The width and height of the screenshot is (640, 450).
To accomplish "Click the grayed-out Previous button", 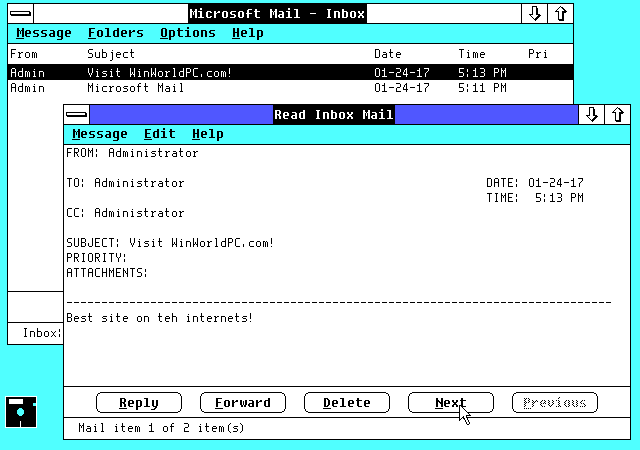I will [x=555, y=403].
